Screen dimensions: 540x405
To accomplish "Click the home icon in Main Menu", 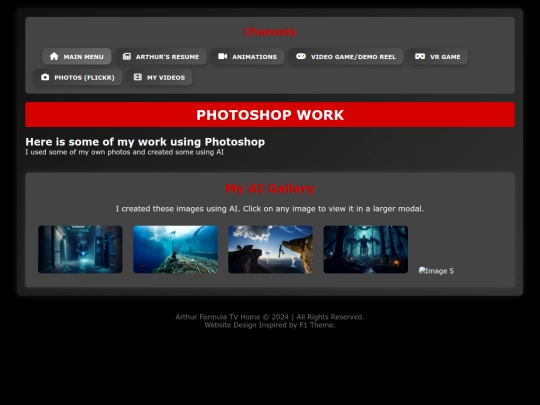I will tap(54, 56).
